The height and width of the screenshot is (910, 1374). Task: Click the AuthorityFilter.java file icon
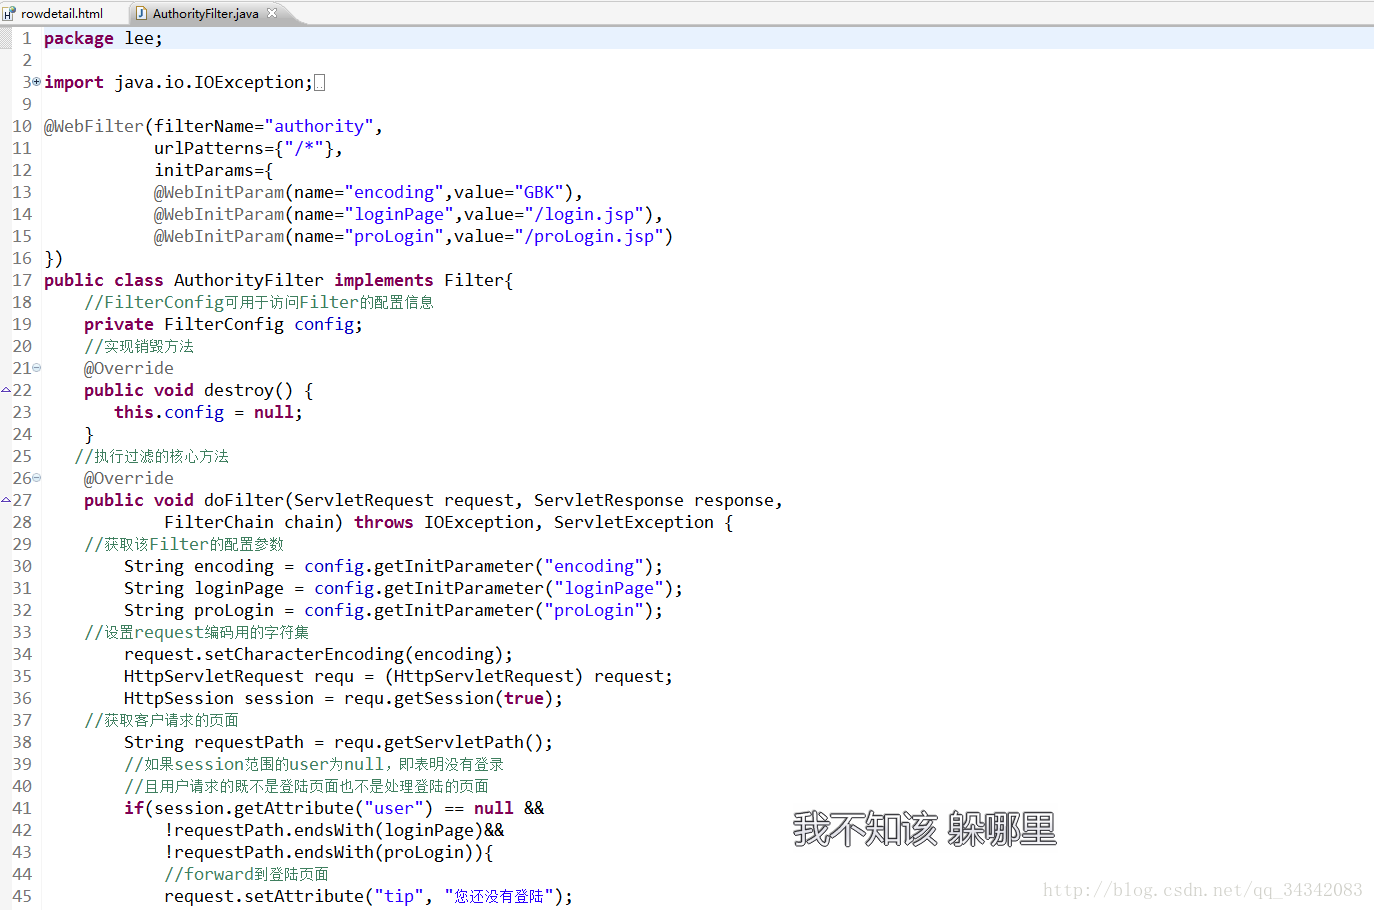[x=141, y=13]
